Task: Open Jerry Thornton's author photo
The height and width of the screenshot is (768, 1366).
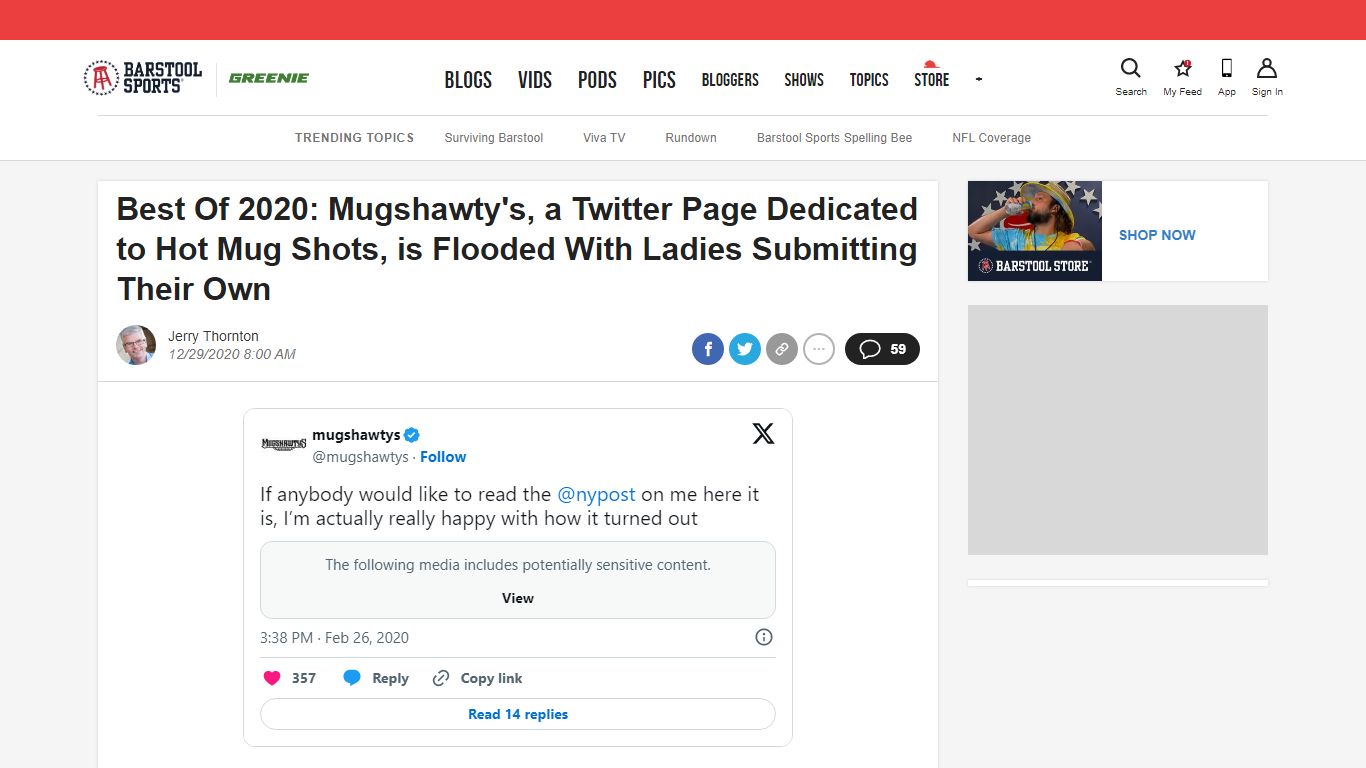Action: [136, 345]
